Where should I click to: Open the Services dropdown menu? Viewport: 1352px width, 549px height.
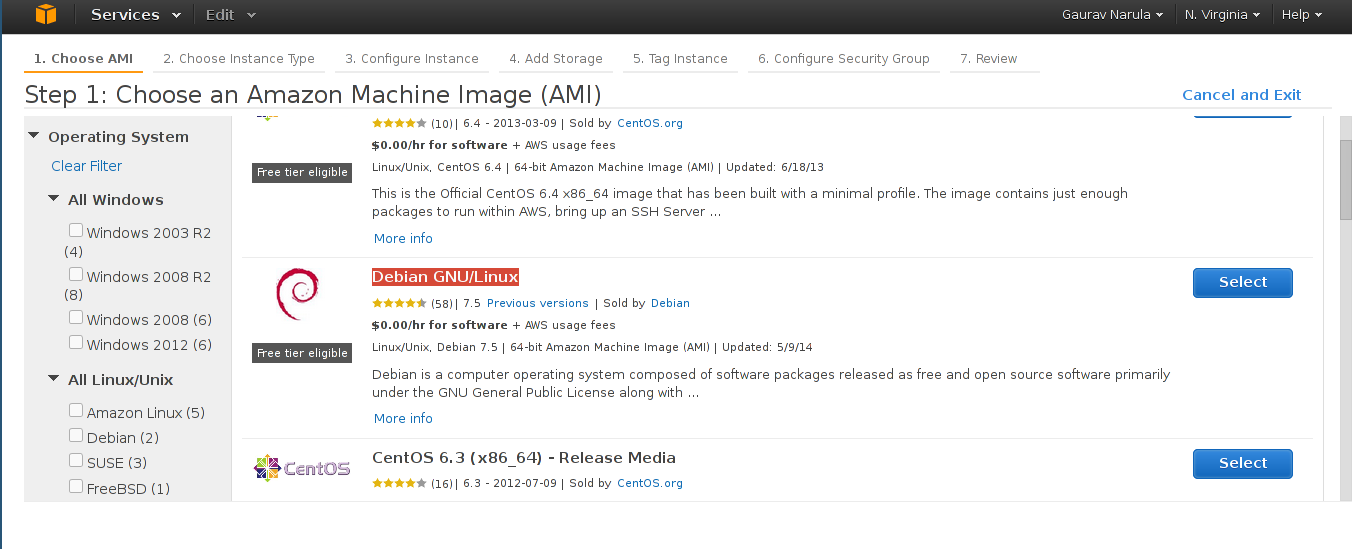[135, 15]
